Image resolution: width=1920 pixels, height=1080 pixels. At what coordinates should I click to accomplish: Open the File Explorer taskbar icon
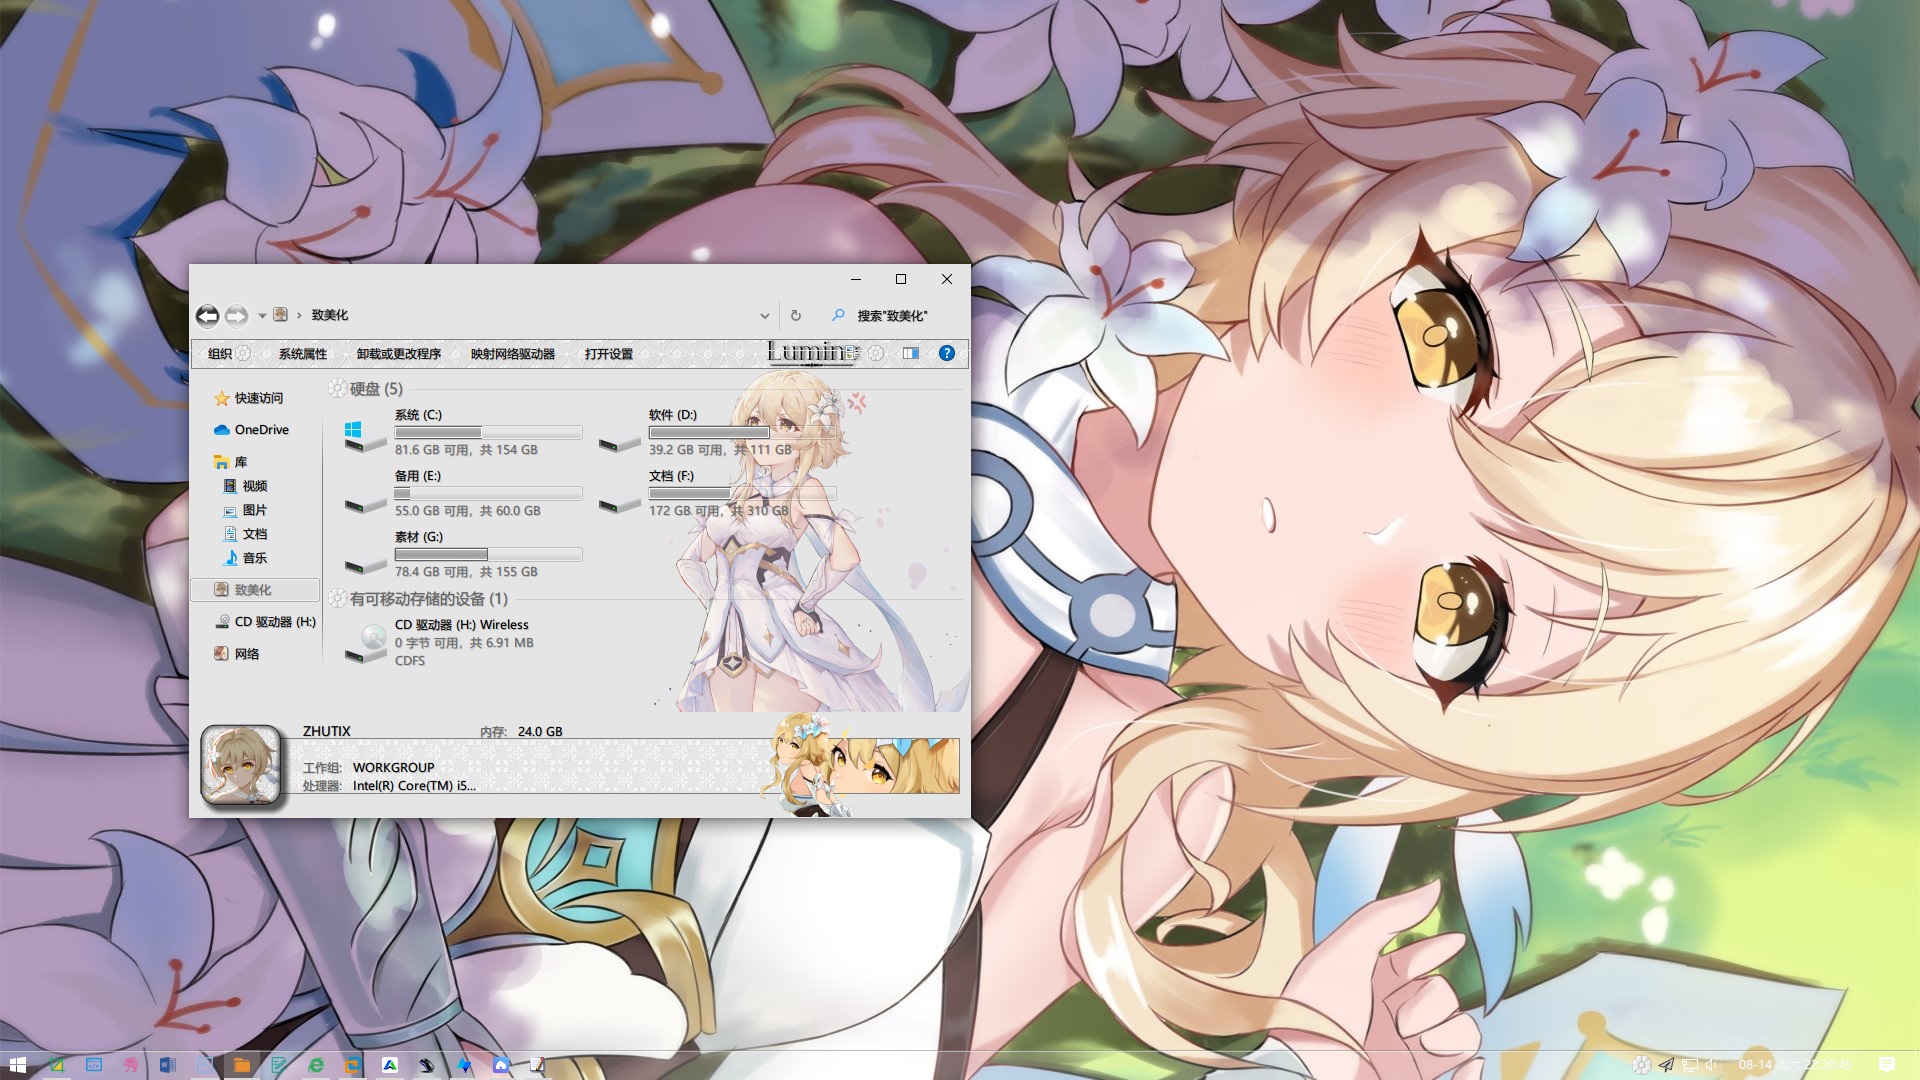coord(241,1065)
